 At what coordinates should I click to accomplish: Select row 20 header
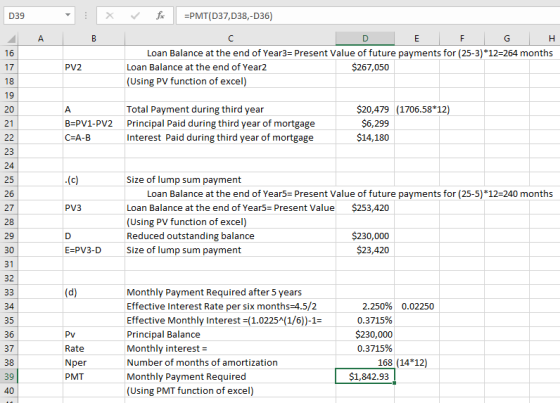point(9,109)
